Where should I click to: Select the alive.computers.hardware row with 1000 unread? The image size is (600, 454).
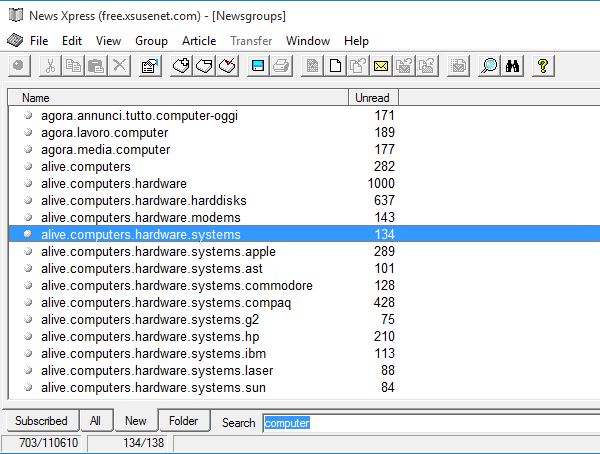[304, 183]
